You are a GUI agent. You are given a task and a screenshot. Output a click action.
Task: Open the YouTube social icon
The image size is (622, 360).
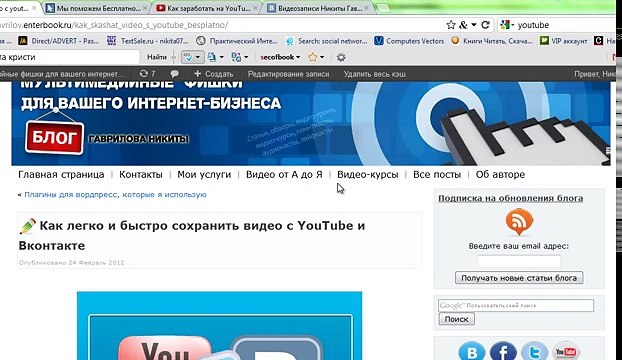pos(566,351)
